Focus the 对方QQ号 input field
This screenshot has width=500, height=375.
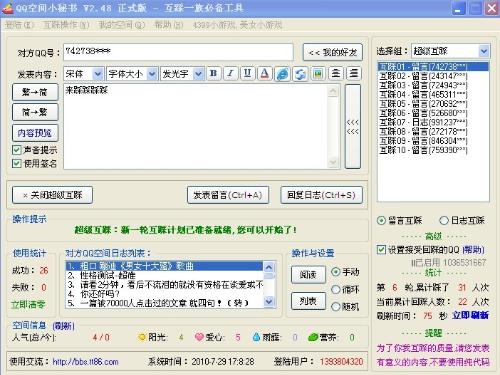pos(178,52)
